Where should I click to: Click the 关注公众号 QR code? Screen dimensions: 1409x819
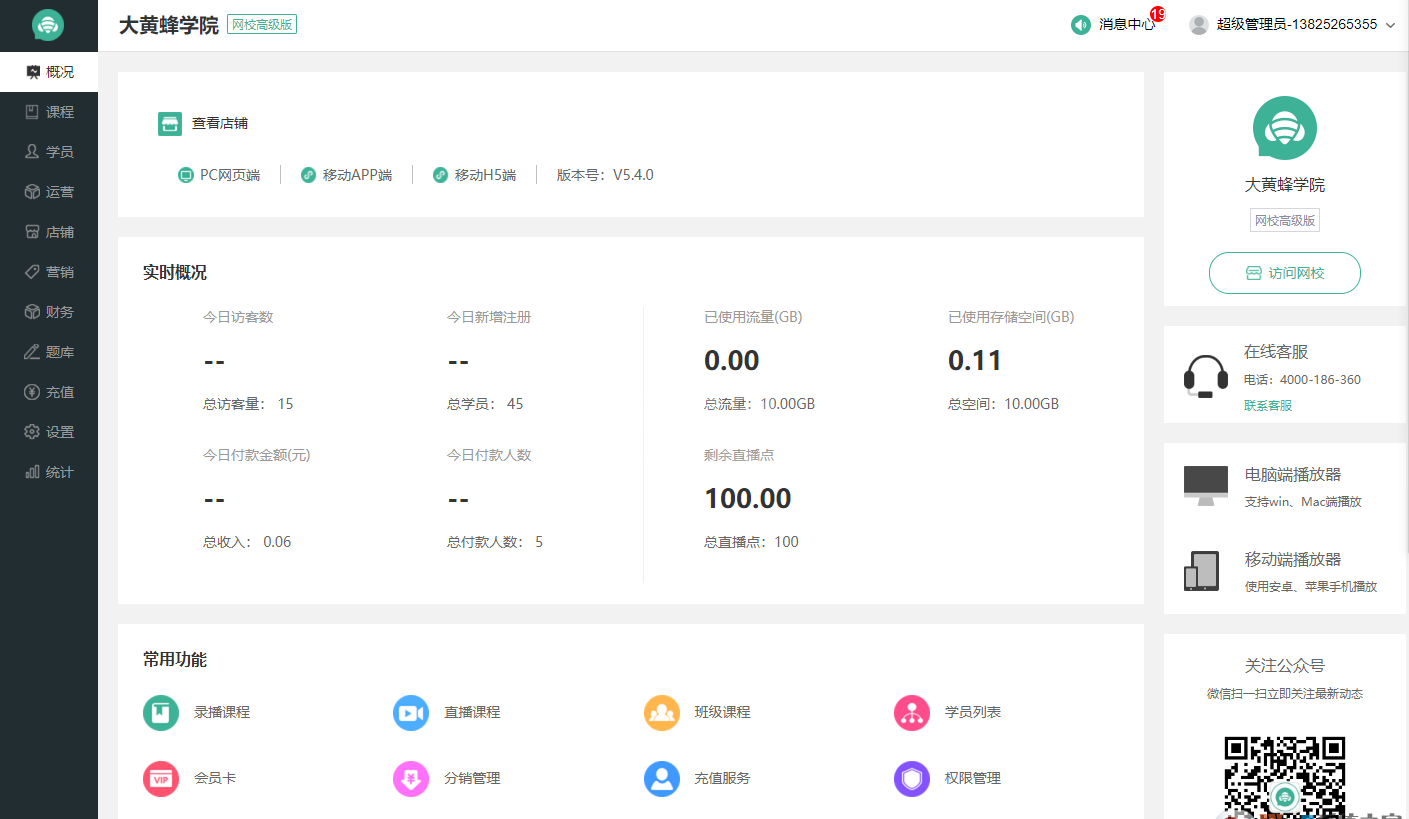tap(1285, 778)
